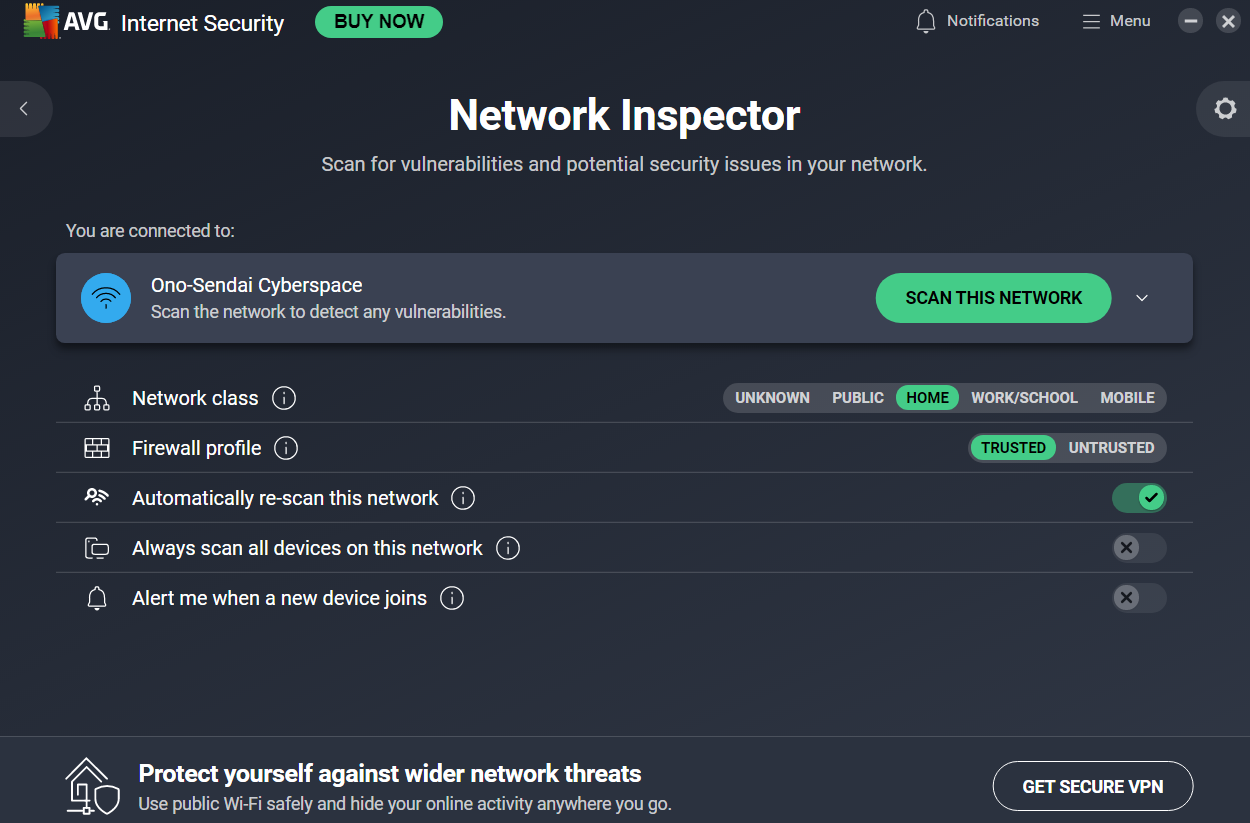Click 'Use public Wi-Fi safely' description text
Screen dimensions: 1250x823
pos(405,804)
